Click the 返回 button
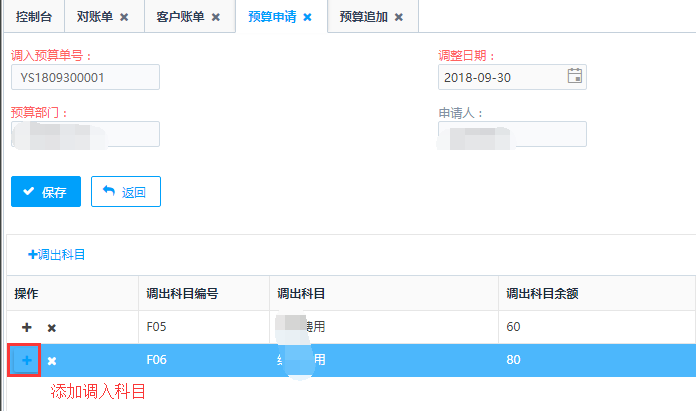The width and height of the screenshot is (696, 411). pos(125,192)
